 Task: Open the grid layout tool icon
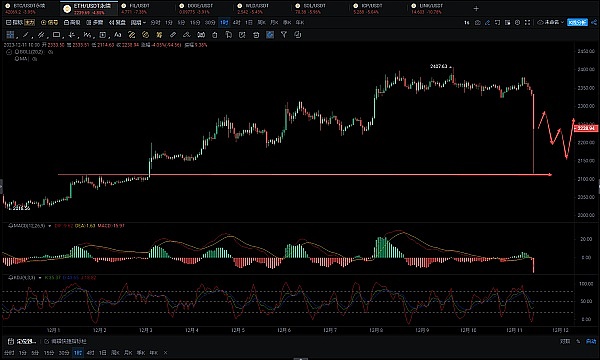point(10,35)
